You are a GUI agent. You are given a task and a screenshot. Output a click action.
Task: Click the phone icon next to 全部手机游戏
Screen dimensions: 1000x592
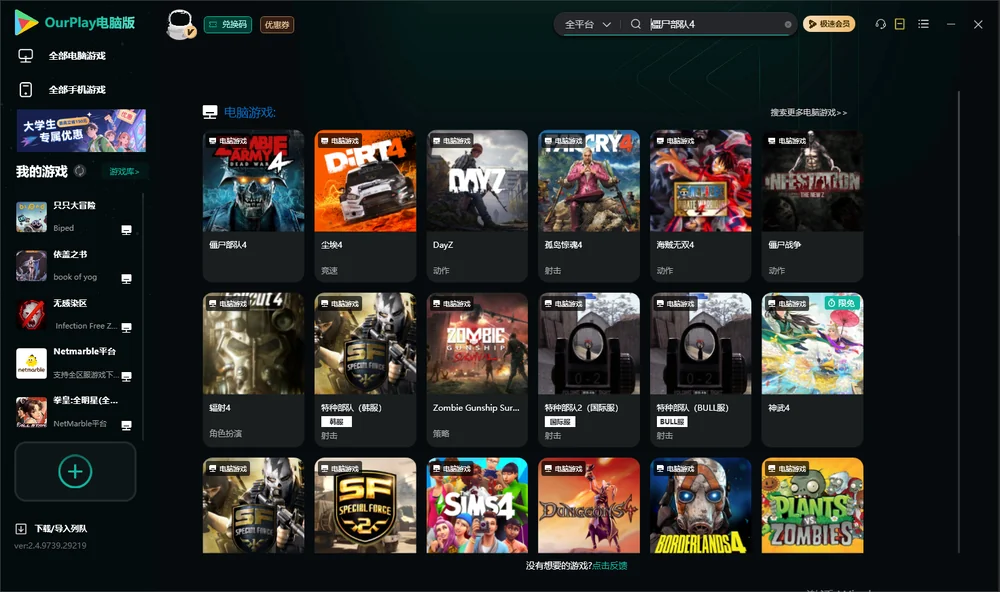[26, 89]
